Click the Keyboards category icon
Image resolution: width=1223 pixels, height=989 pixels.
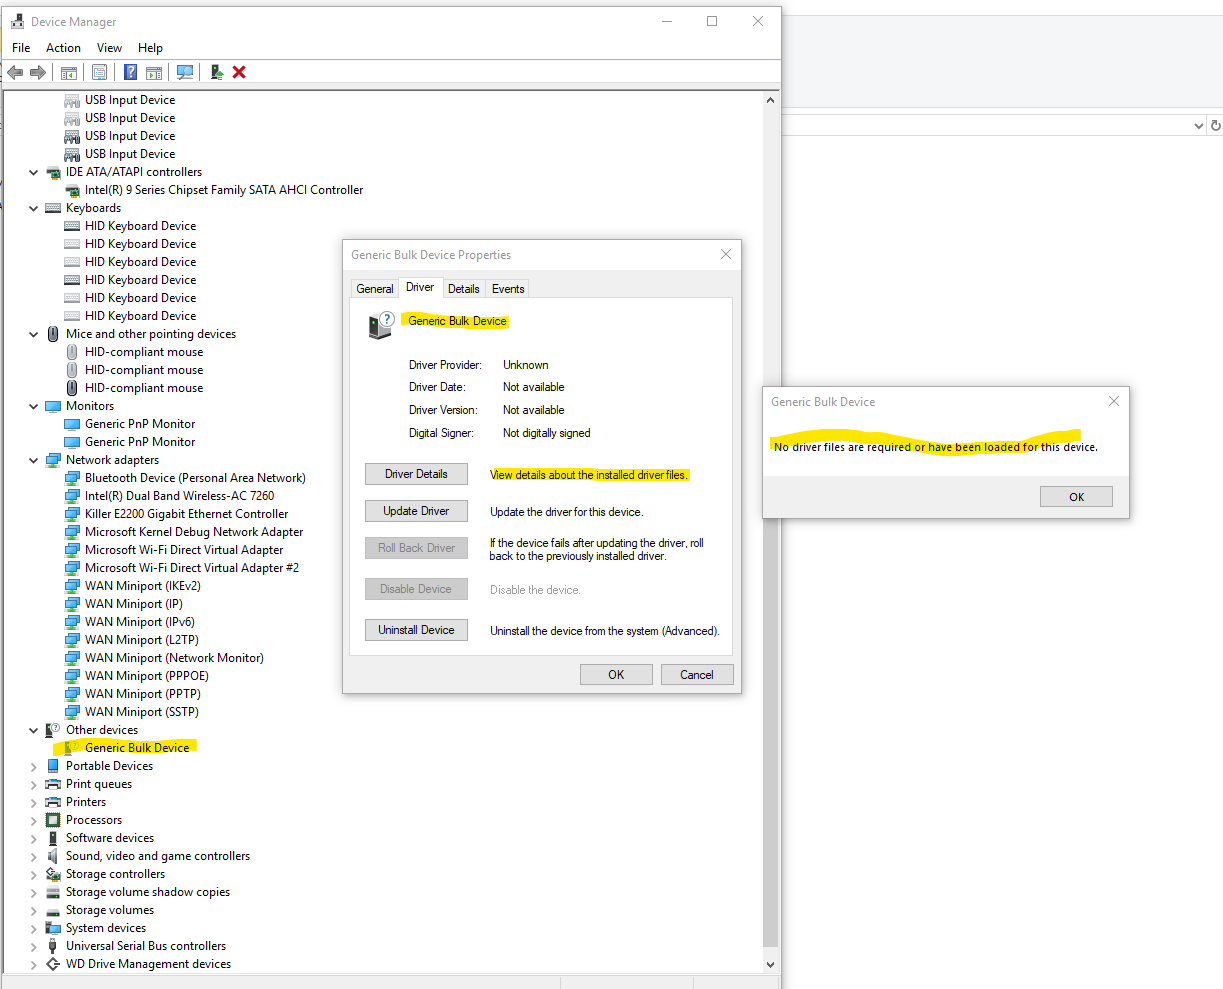[53, 208]
